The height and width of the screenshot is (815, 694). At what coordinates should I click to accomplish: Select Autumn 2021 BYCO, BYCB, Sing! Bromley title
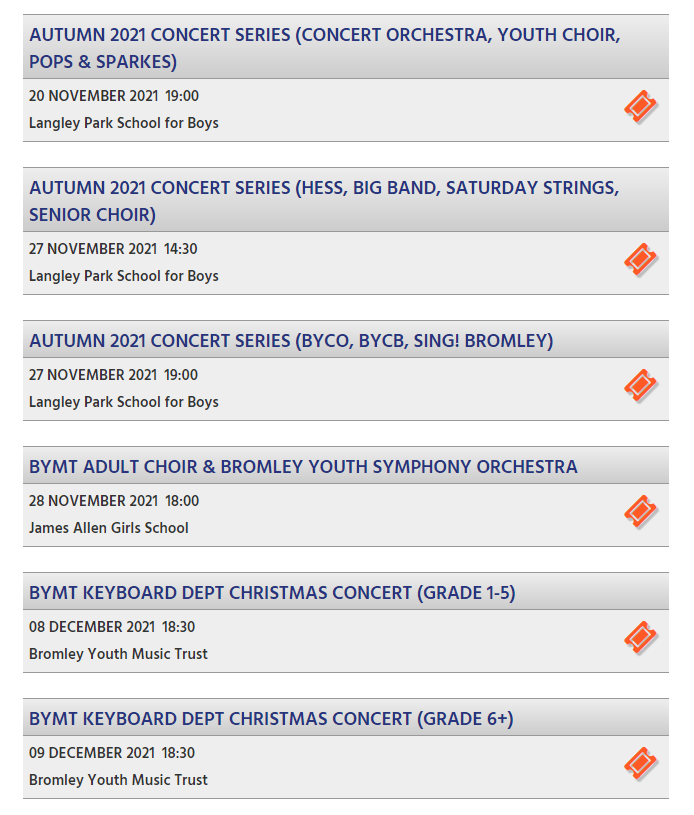pos(291,341)
